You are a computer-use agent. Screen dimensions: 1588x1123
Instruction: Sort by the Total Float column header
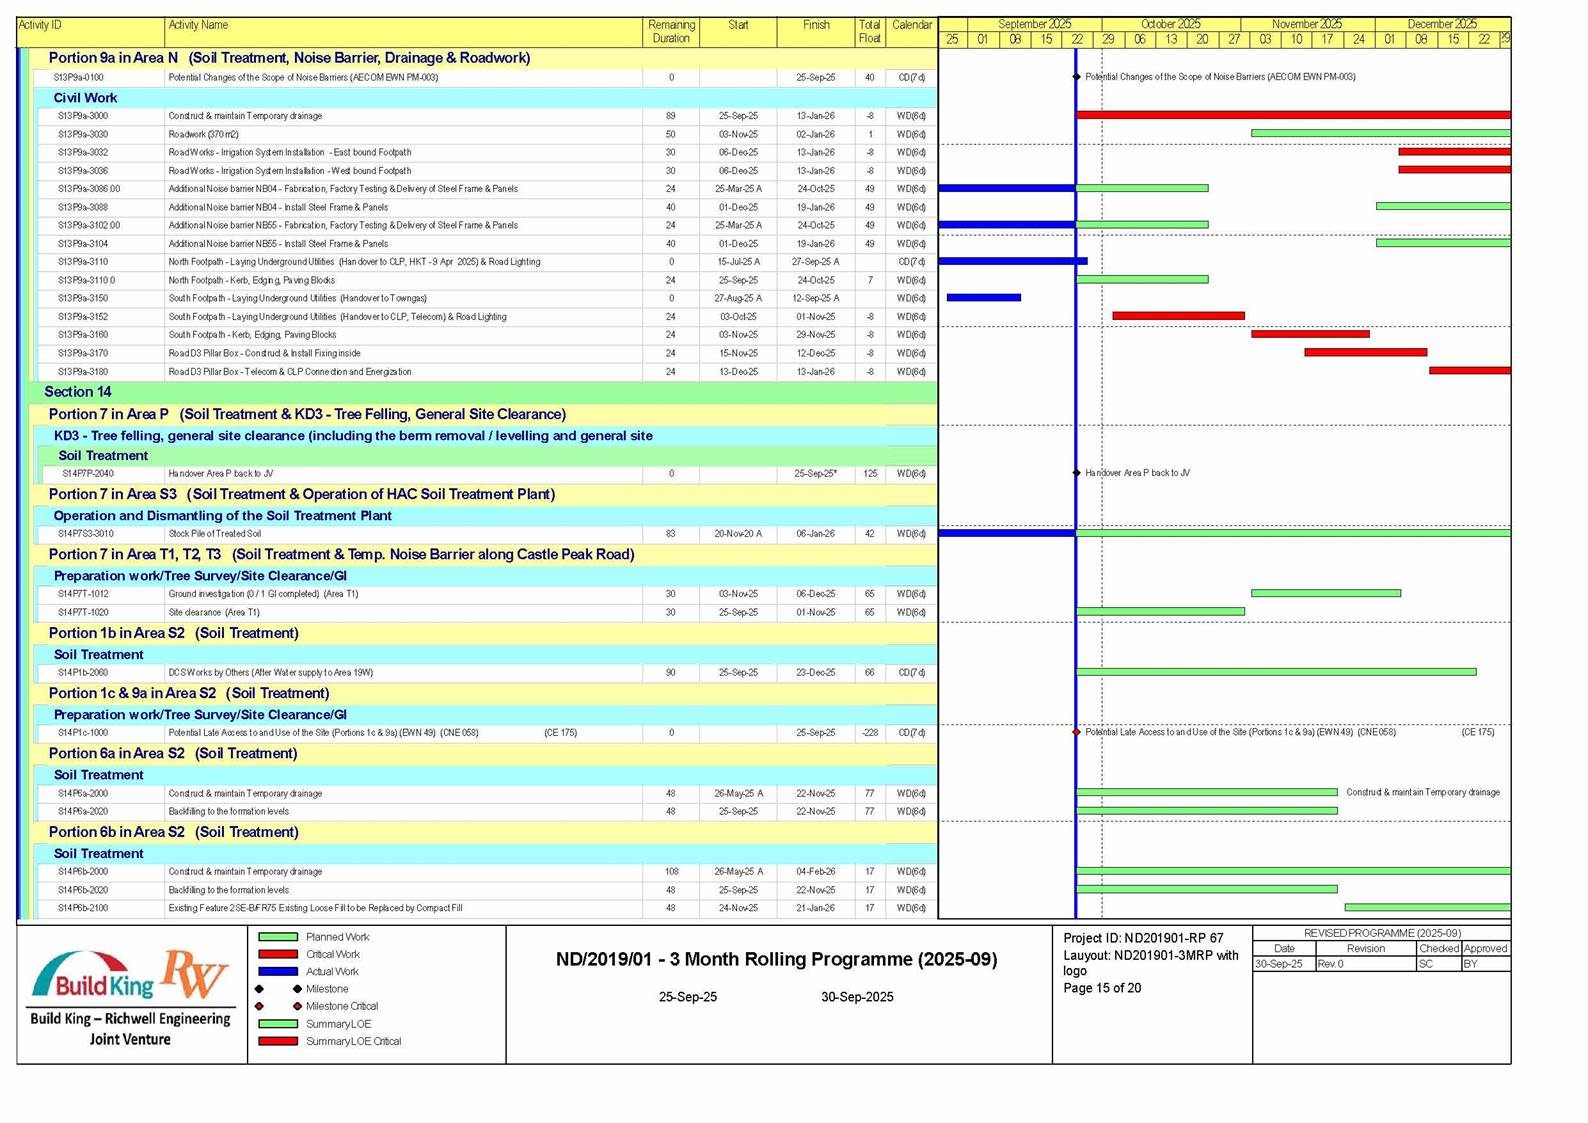pos(869,31)
